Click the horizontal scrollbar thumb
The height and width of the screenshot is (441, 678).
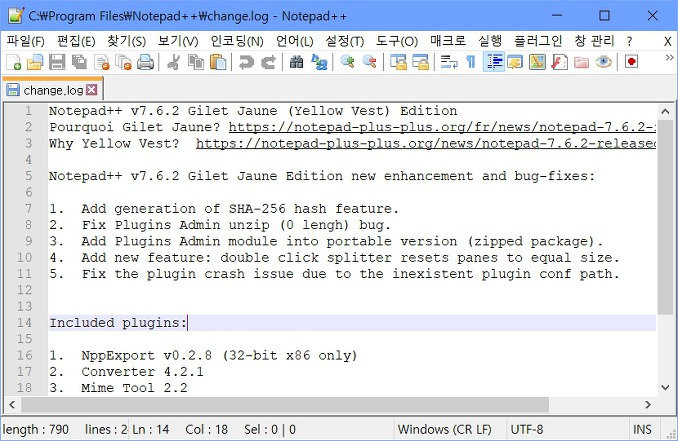(x=285, y=405)
